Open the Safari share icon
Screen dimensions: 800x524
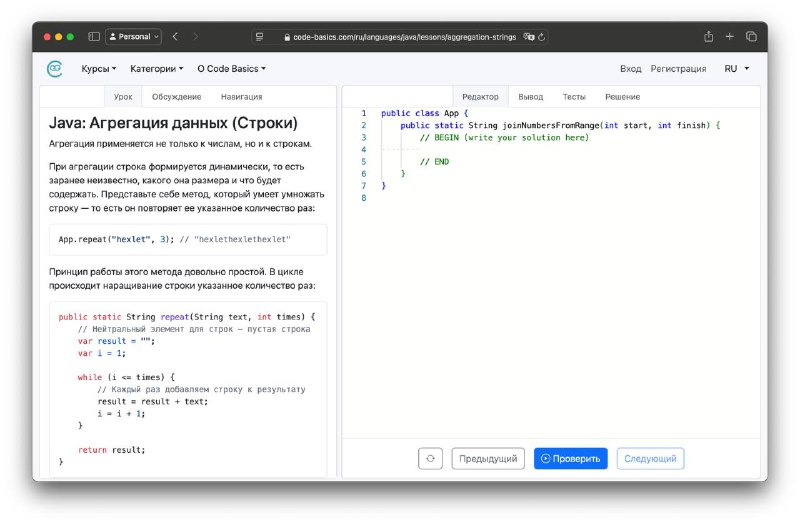click(x=709, y=36)
